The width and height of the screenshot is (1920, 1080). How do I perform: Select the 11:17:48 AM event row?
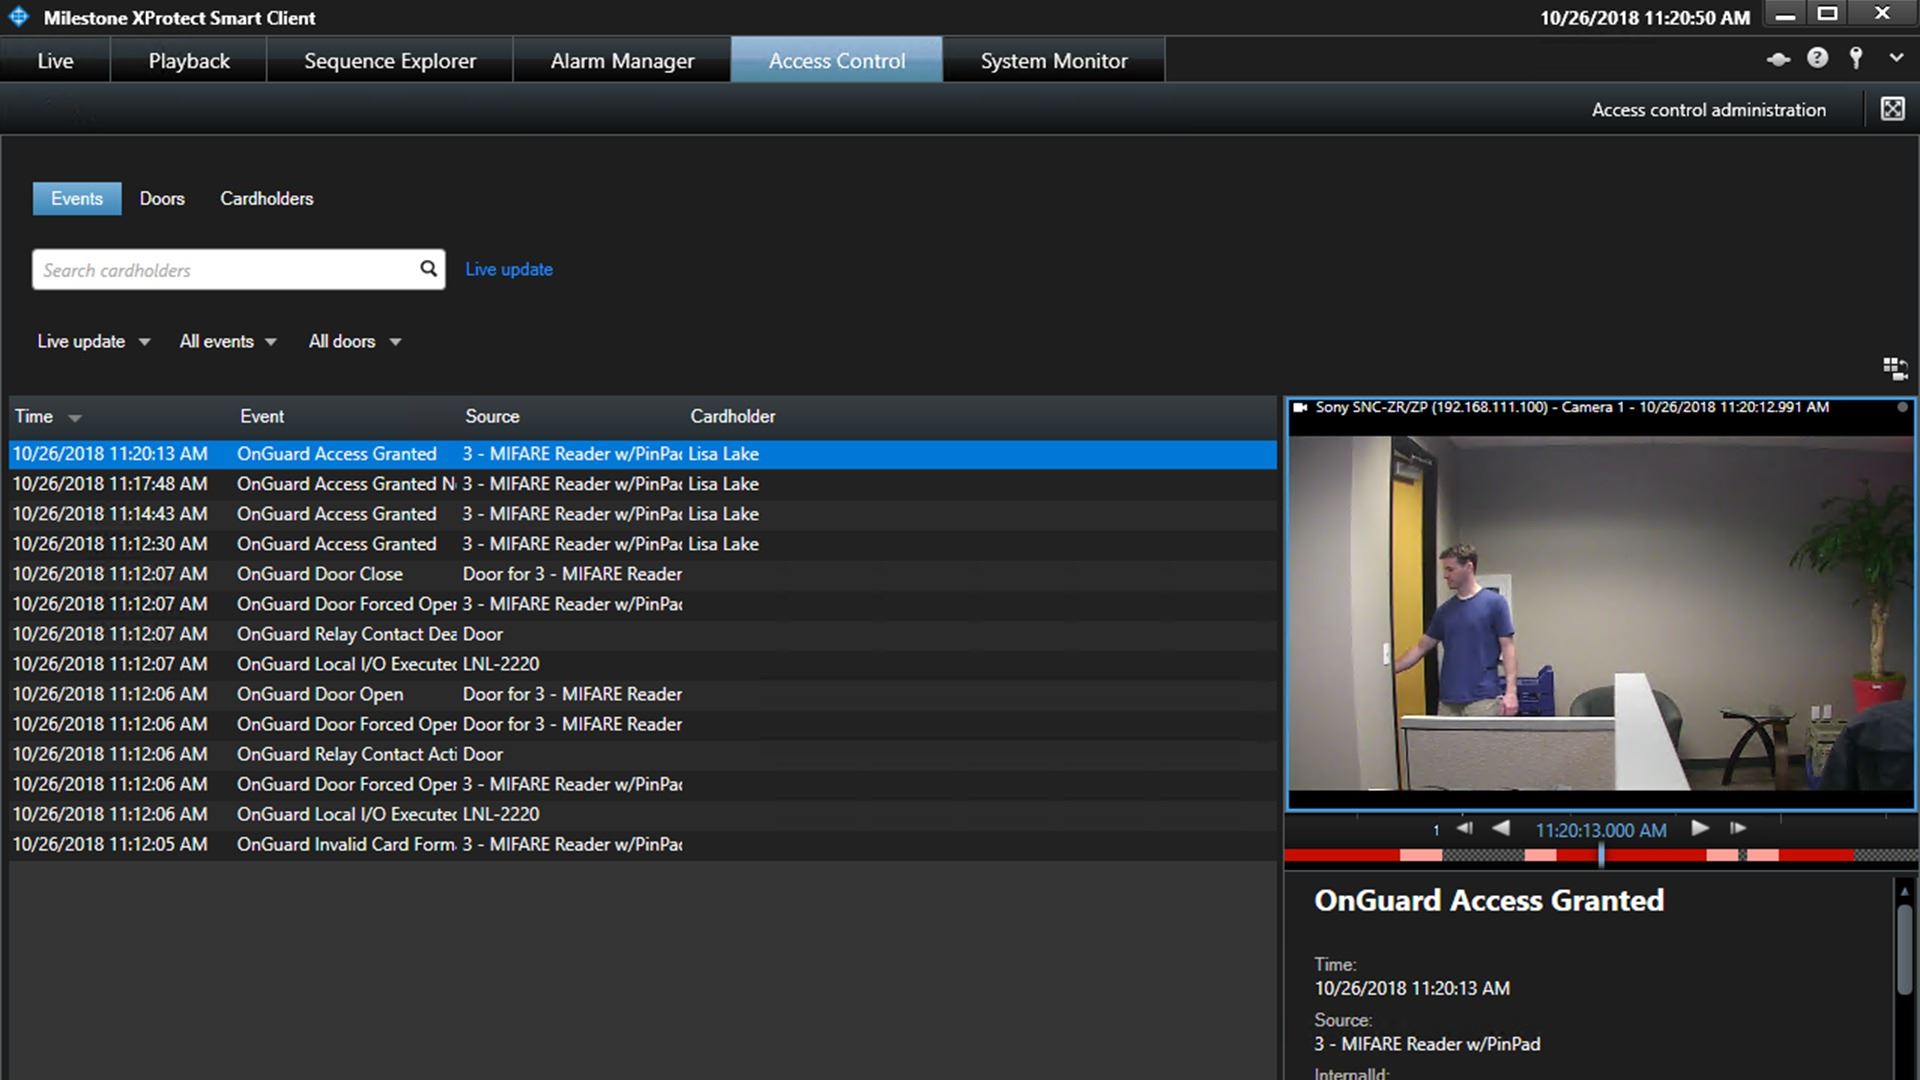pos(643,484)
